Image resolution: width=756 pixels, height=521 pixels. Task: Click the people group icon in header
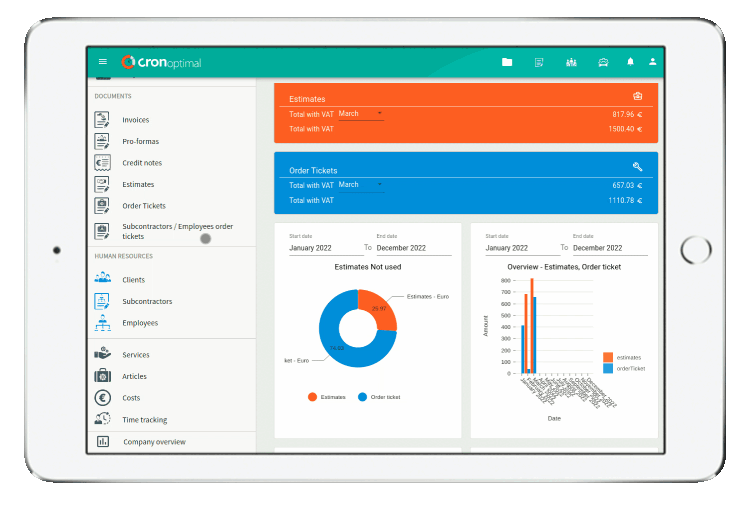click(571, 62)
